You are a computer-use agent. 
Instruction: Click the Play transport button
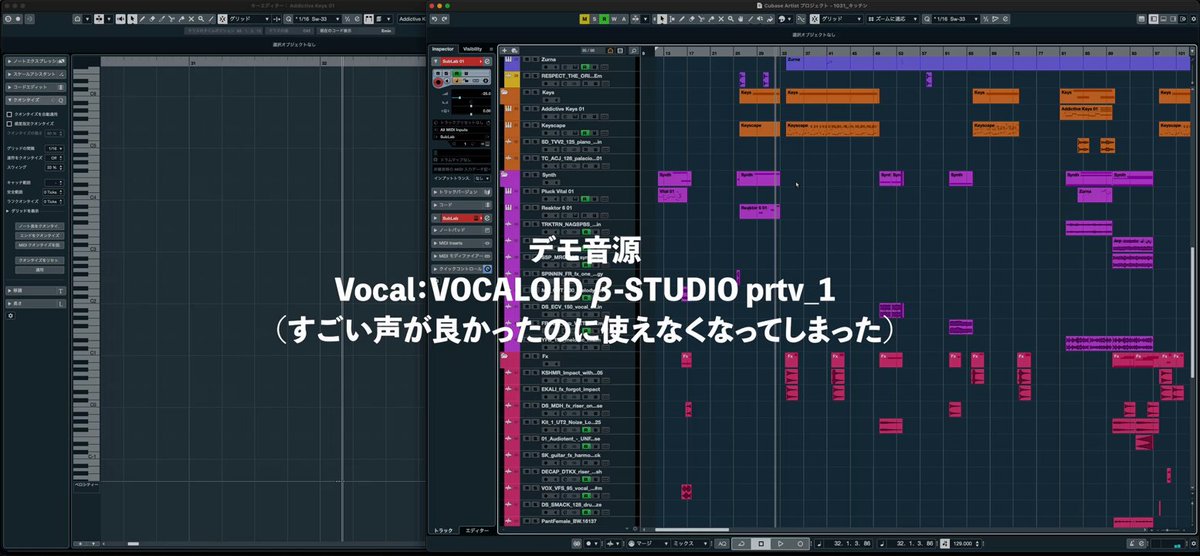[781, 543]
